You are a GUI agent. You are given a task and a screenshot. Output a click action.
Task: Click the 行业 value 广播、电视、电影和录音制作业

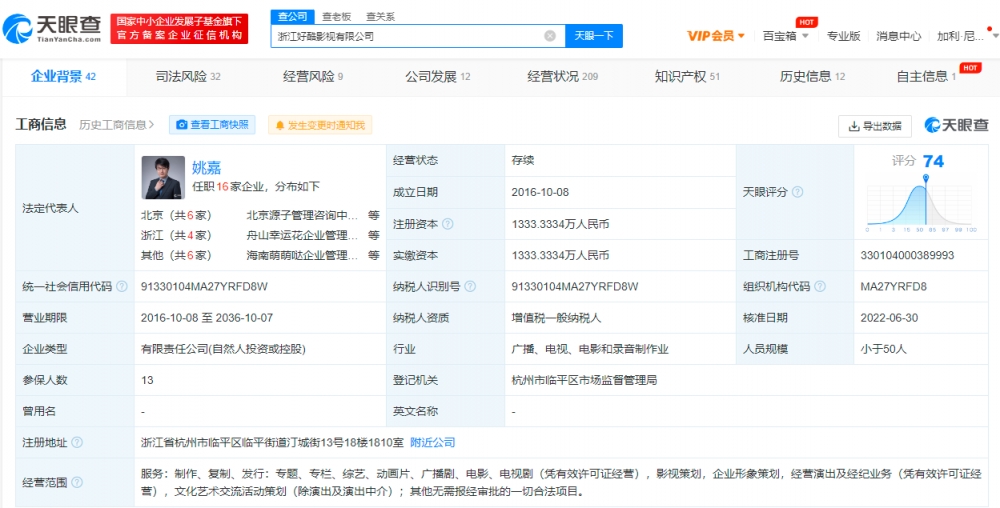coord(590,349)
